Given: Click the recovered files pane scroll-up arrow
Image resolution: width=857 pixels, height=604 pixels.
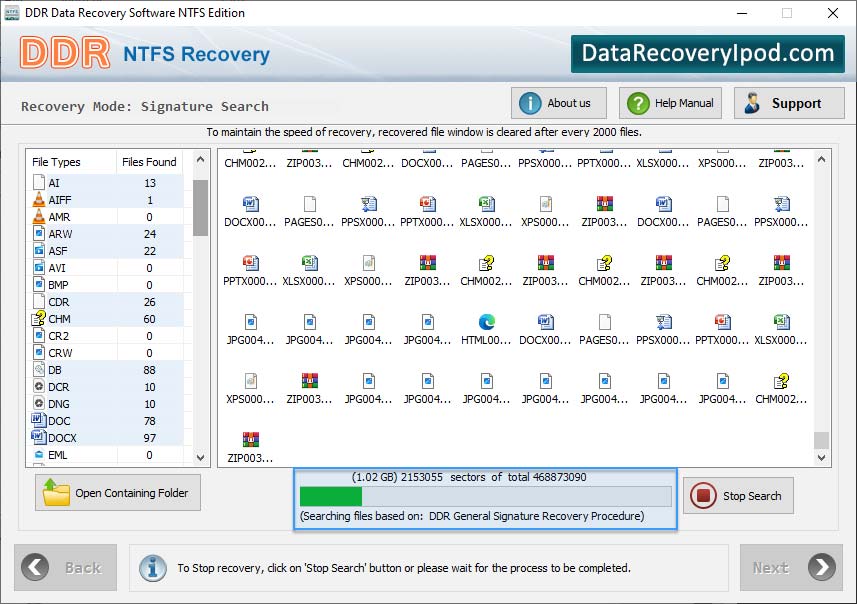Looking at the screenshot, I should (821, 160).
